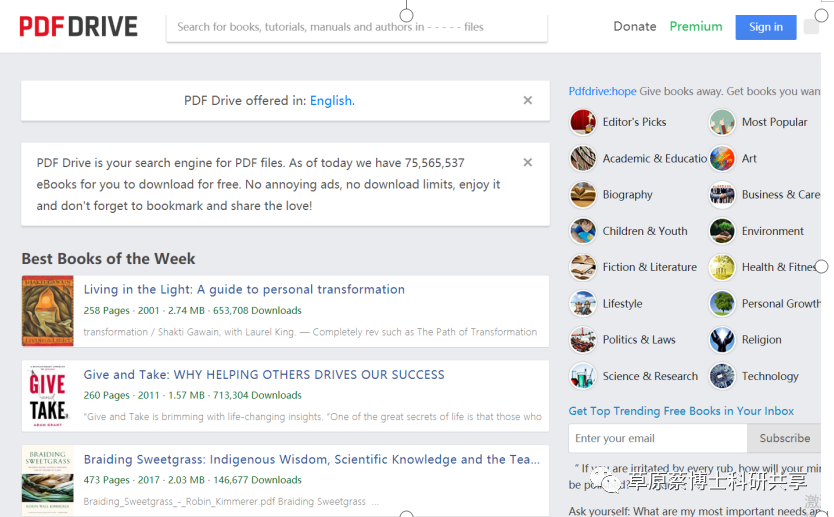
Task: Close the PDF Drive info notice
Action: click(x=528, y=163)
